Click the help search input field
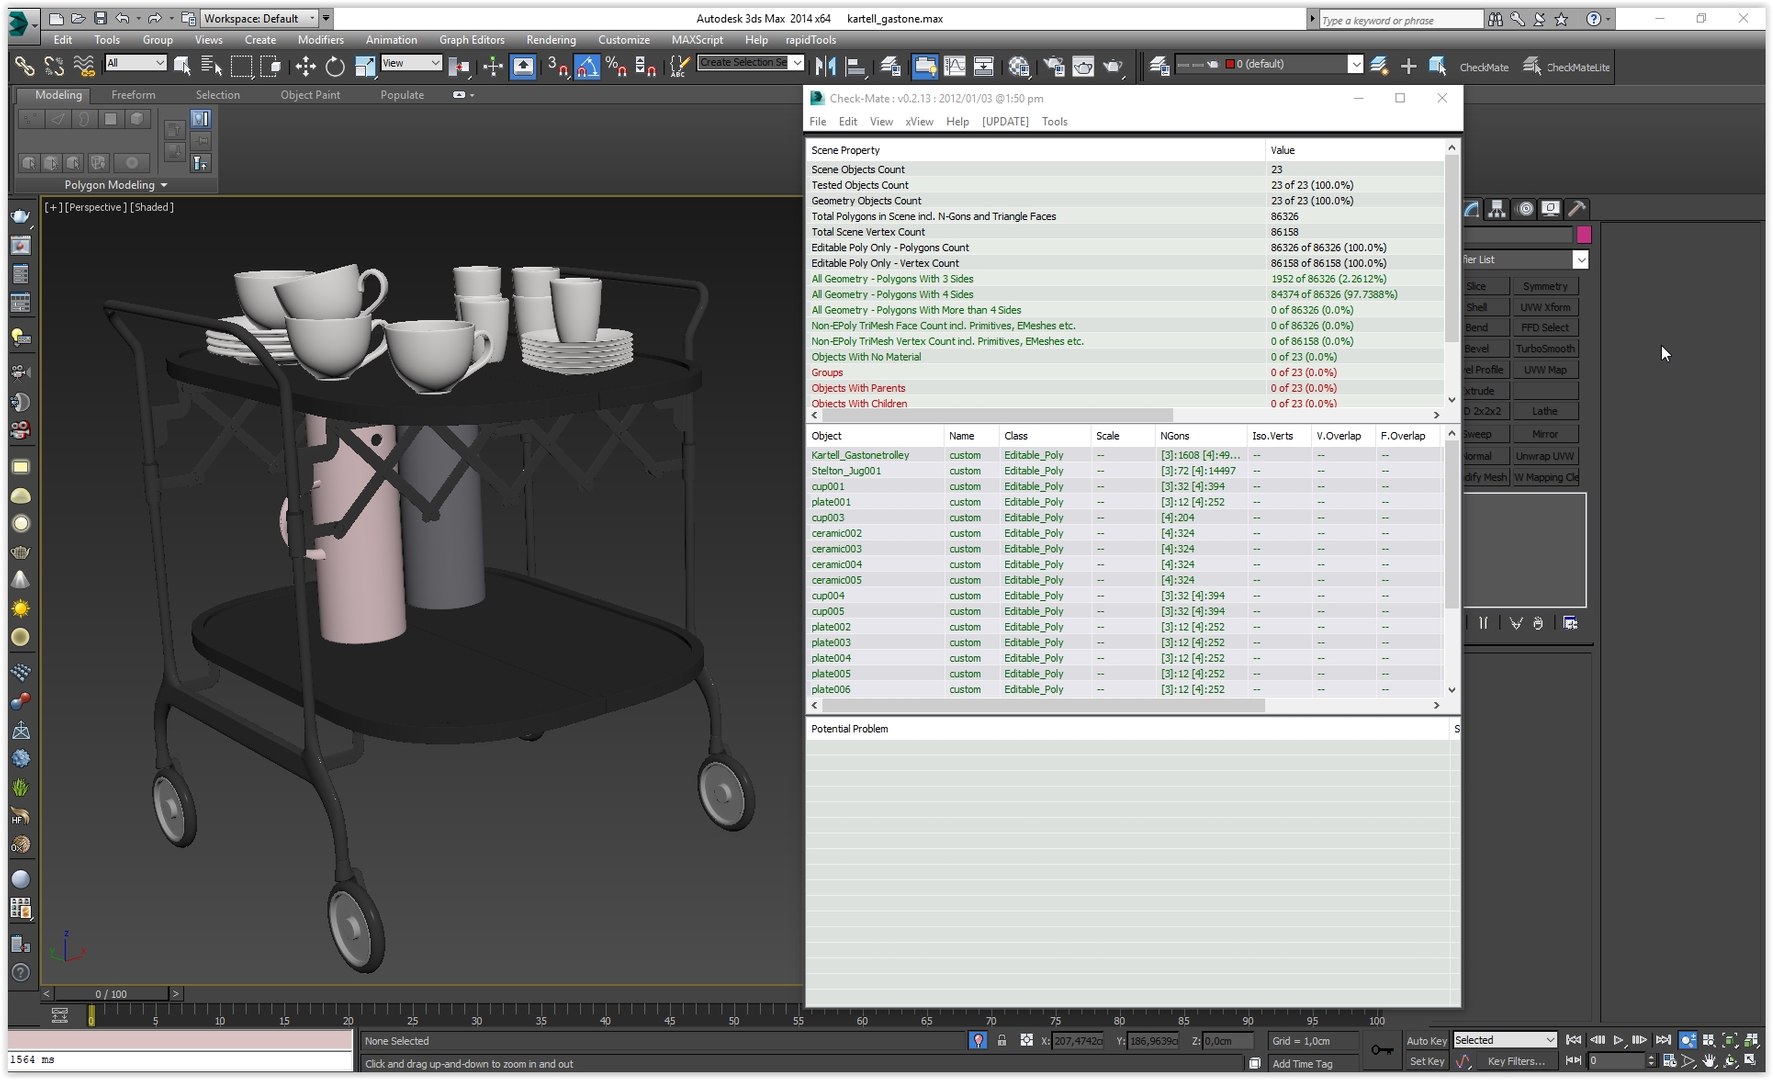 1400,20
